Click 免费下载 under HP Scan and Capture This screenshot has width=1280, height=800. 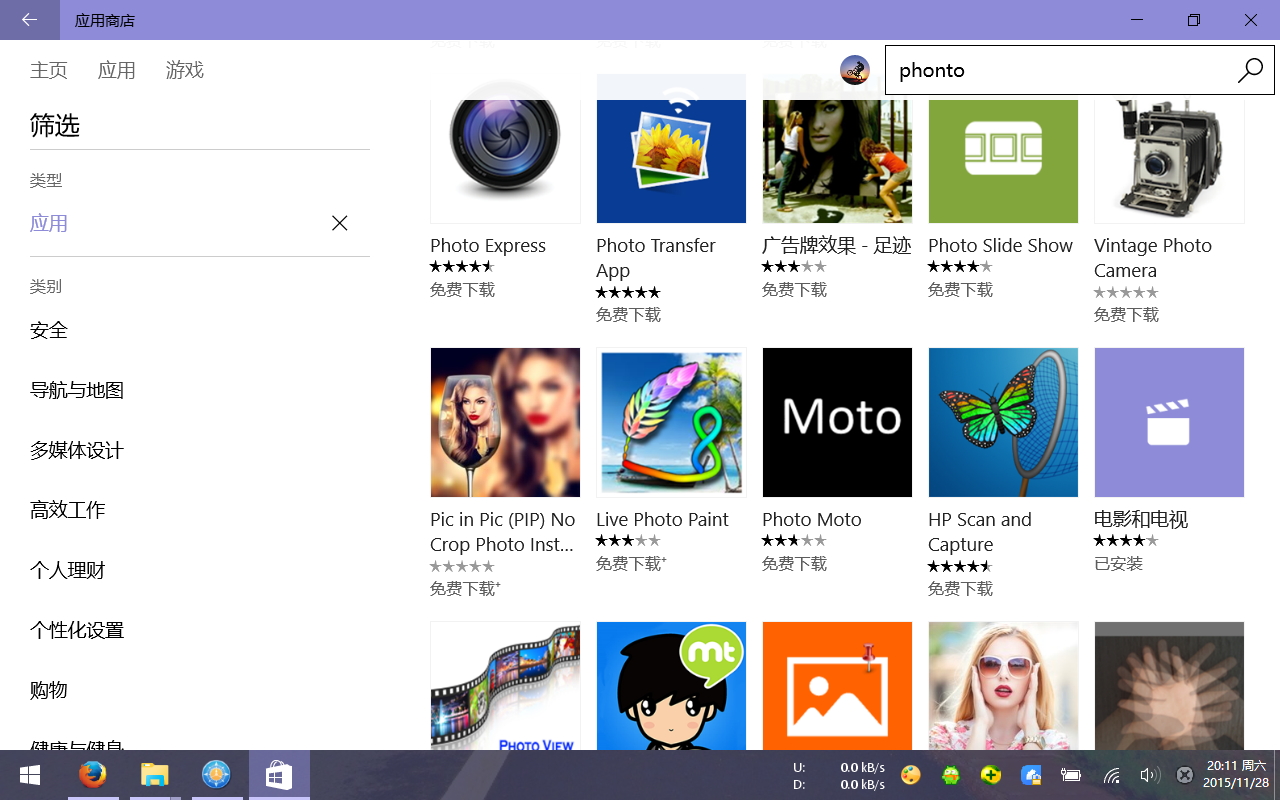960,589
